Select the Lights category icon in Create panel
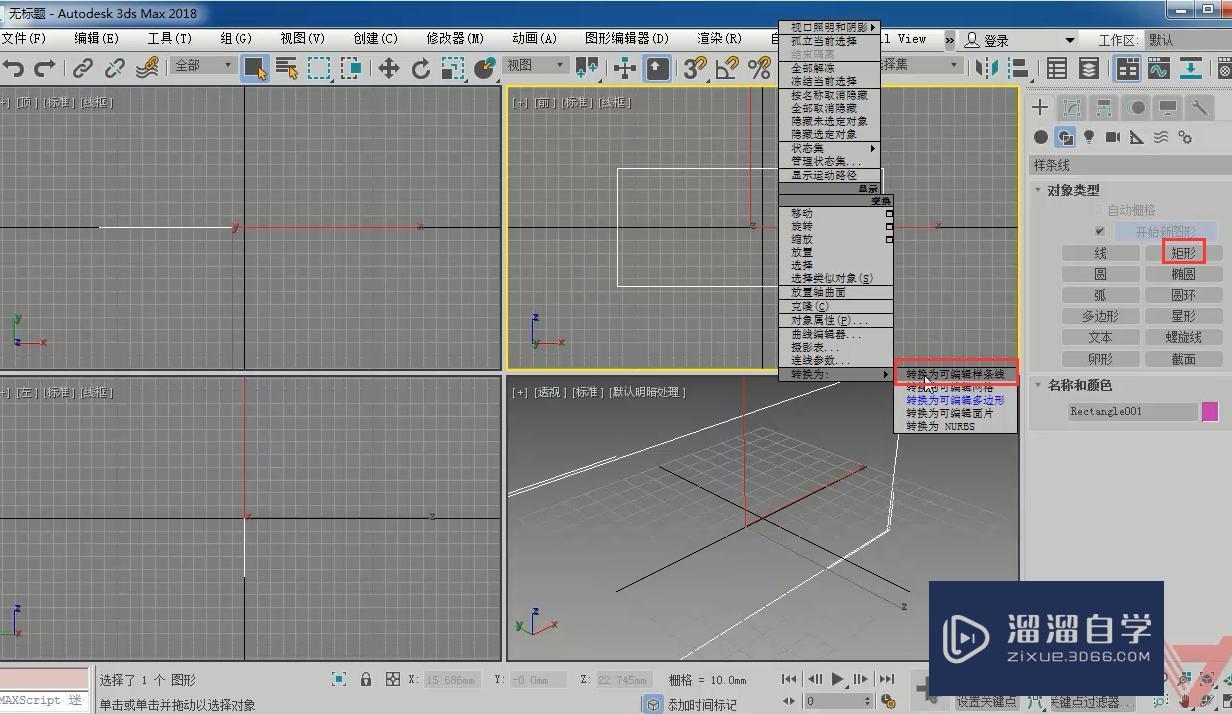The image size is (1232, 714). (x=1087, y=137)
